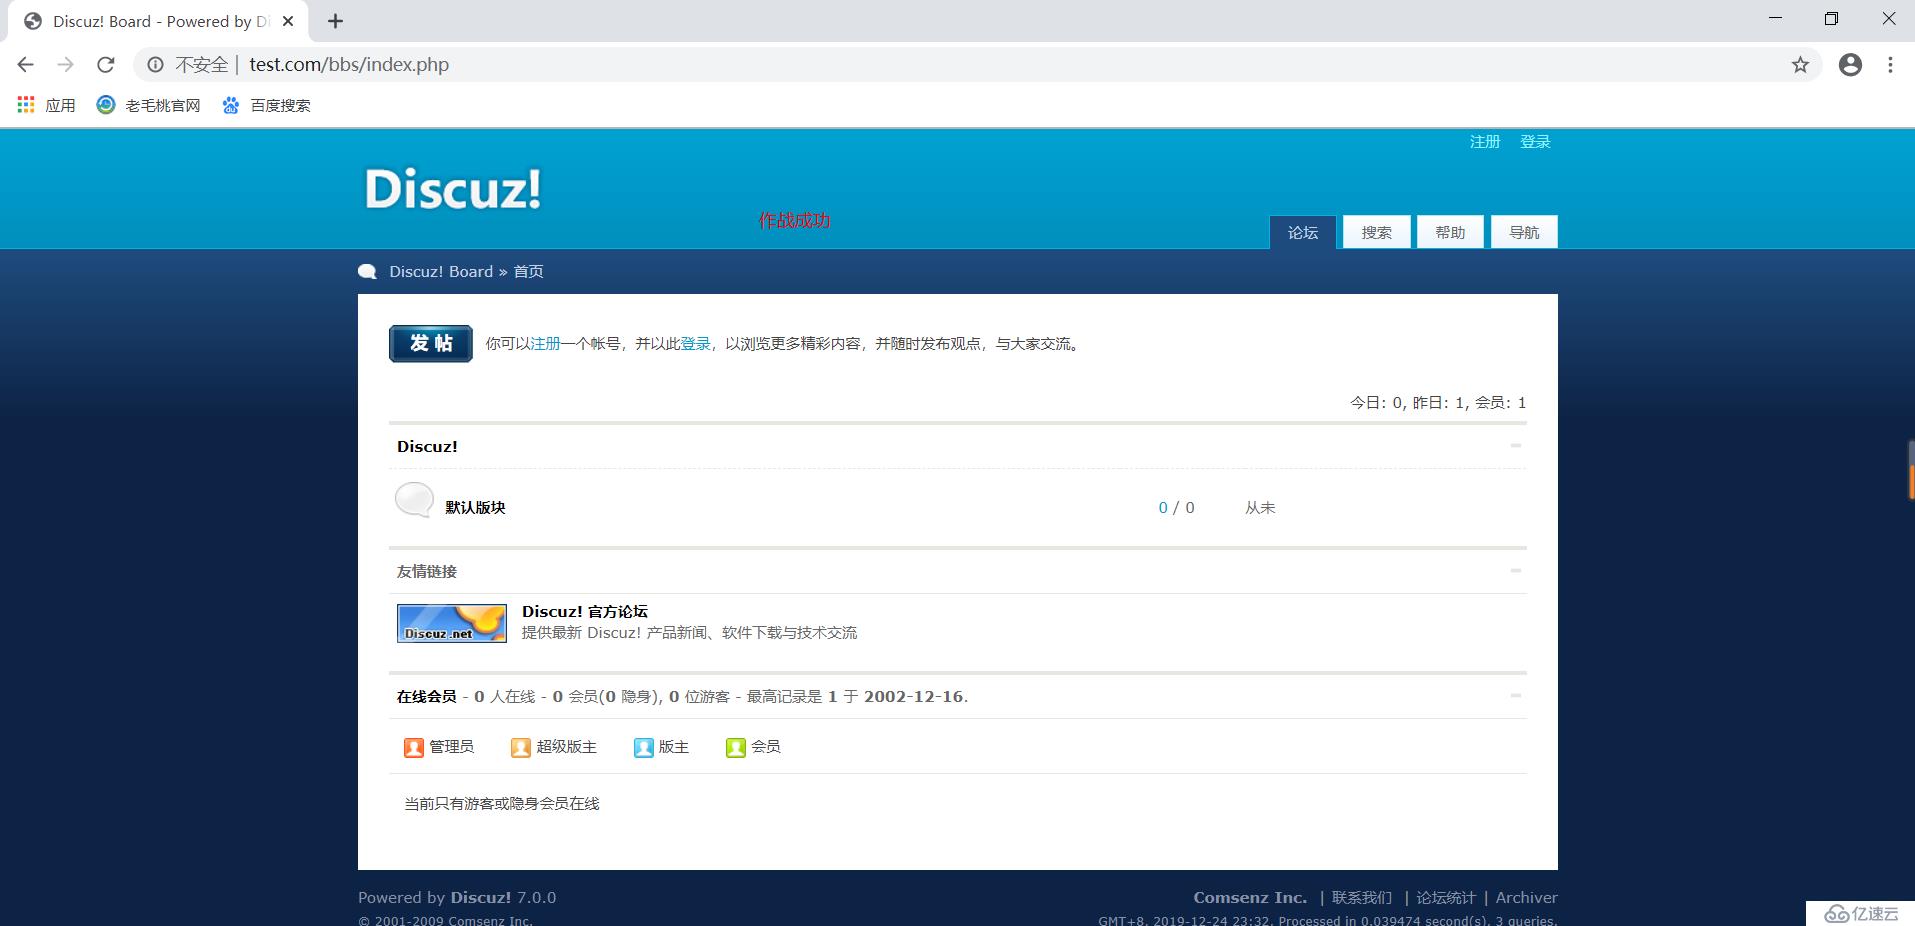Viewport: 1915px width, 926px height.
Task: Open the 论坛统计 footer link
Action: [x=1446, y=898]
